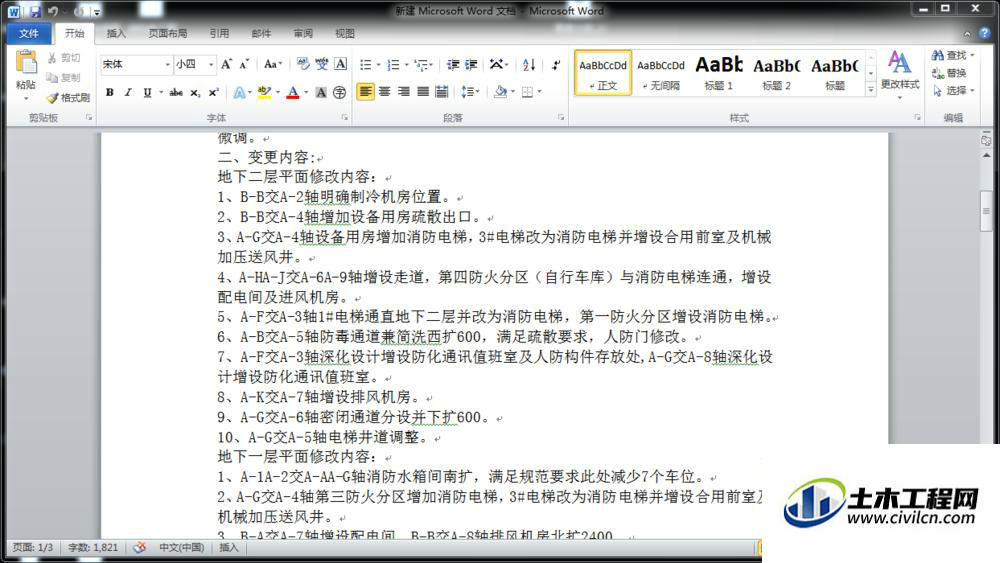Switch to the 视图 View tab
This screenshot has width=1000, height=563.
pyautogui.click(x=344, y=33)
